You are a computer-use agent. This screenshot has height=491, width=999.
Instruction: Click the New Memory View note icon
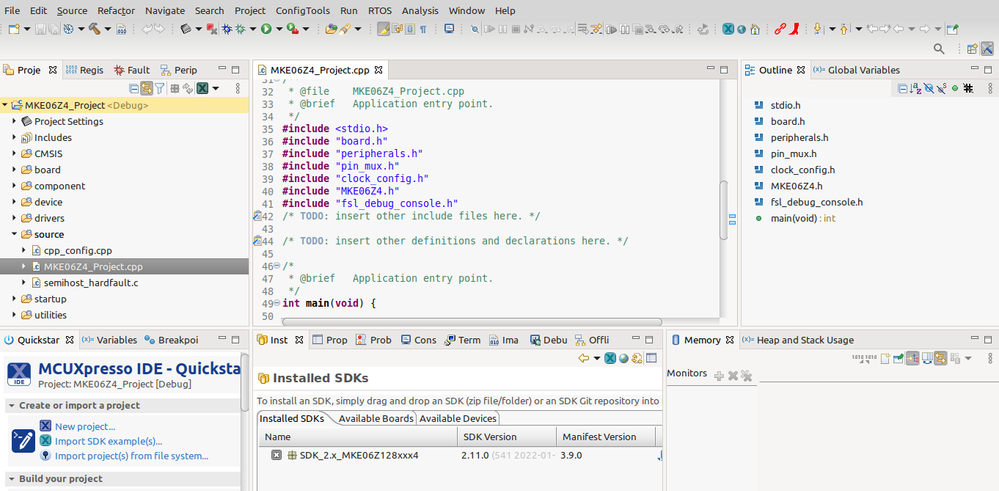point(886,359)
